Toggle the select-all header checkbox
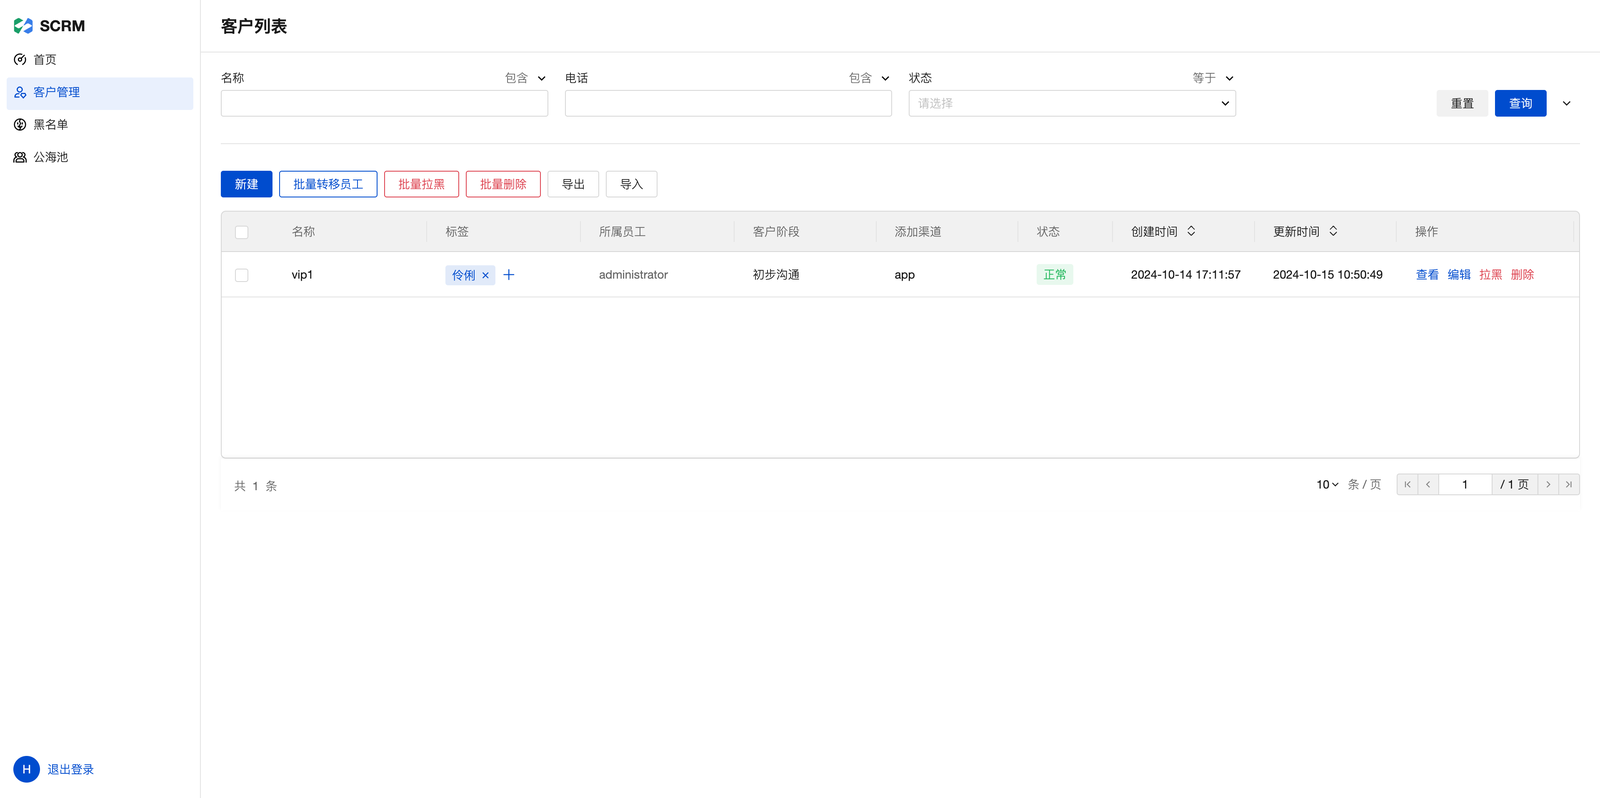Screen dimensions: 1600x798 pyautogui.click(x=242, y=232)
